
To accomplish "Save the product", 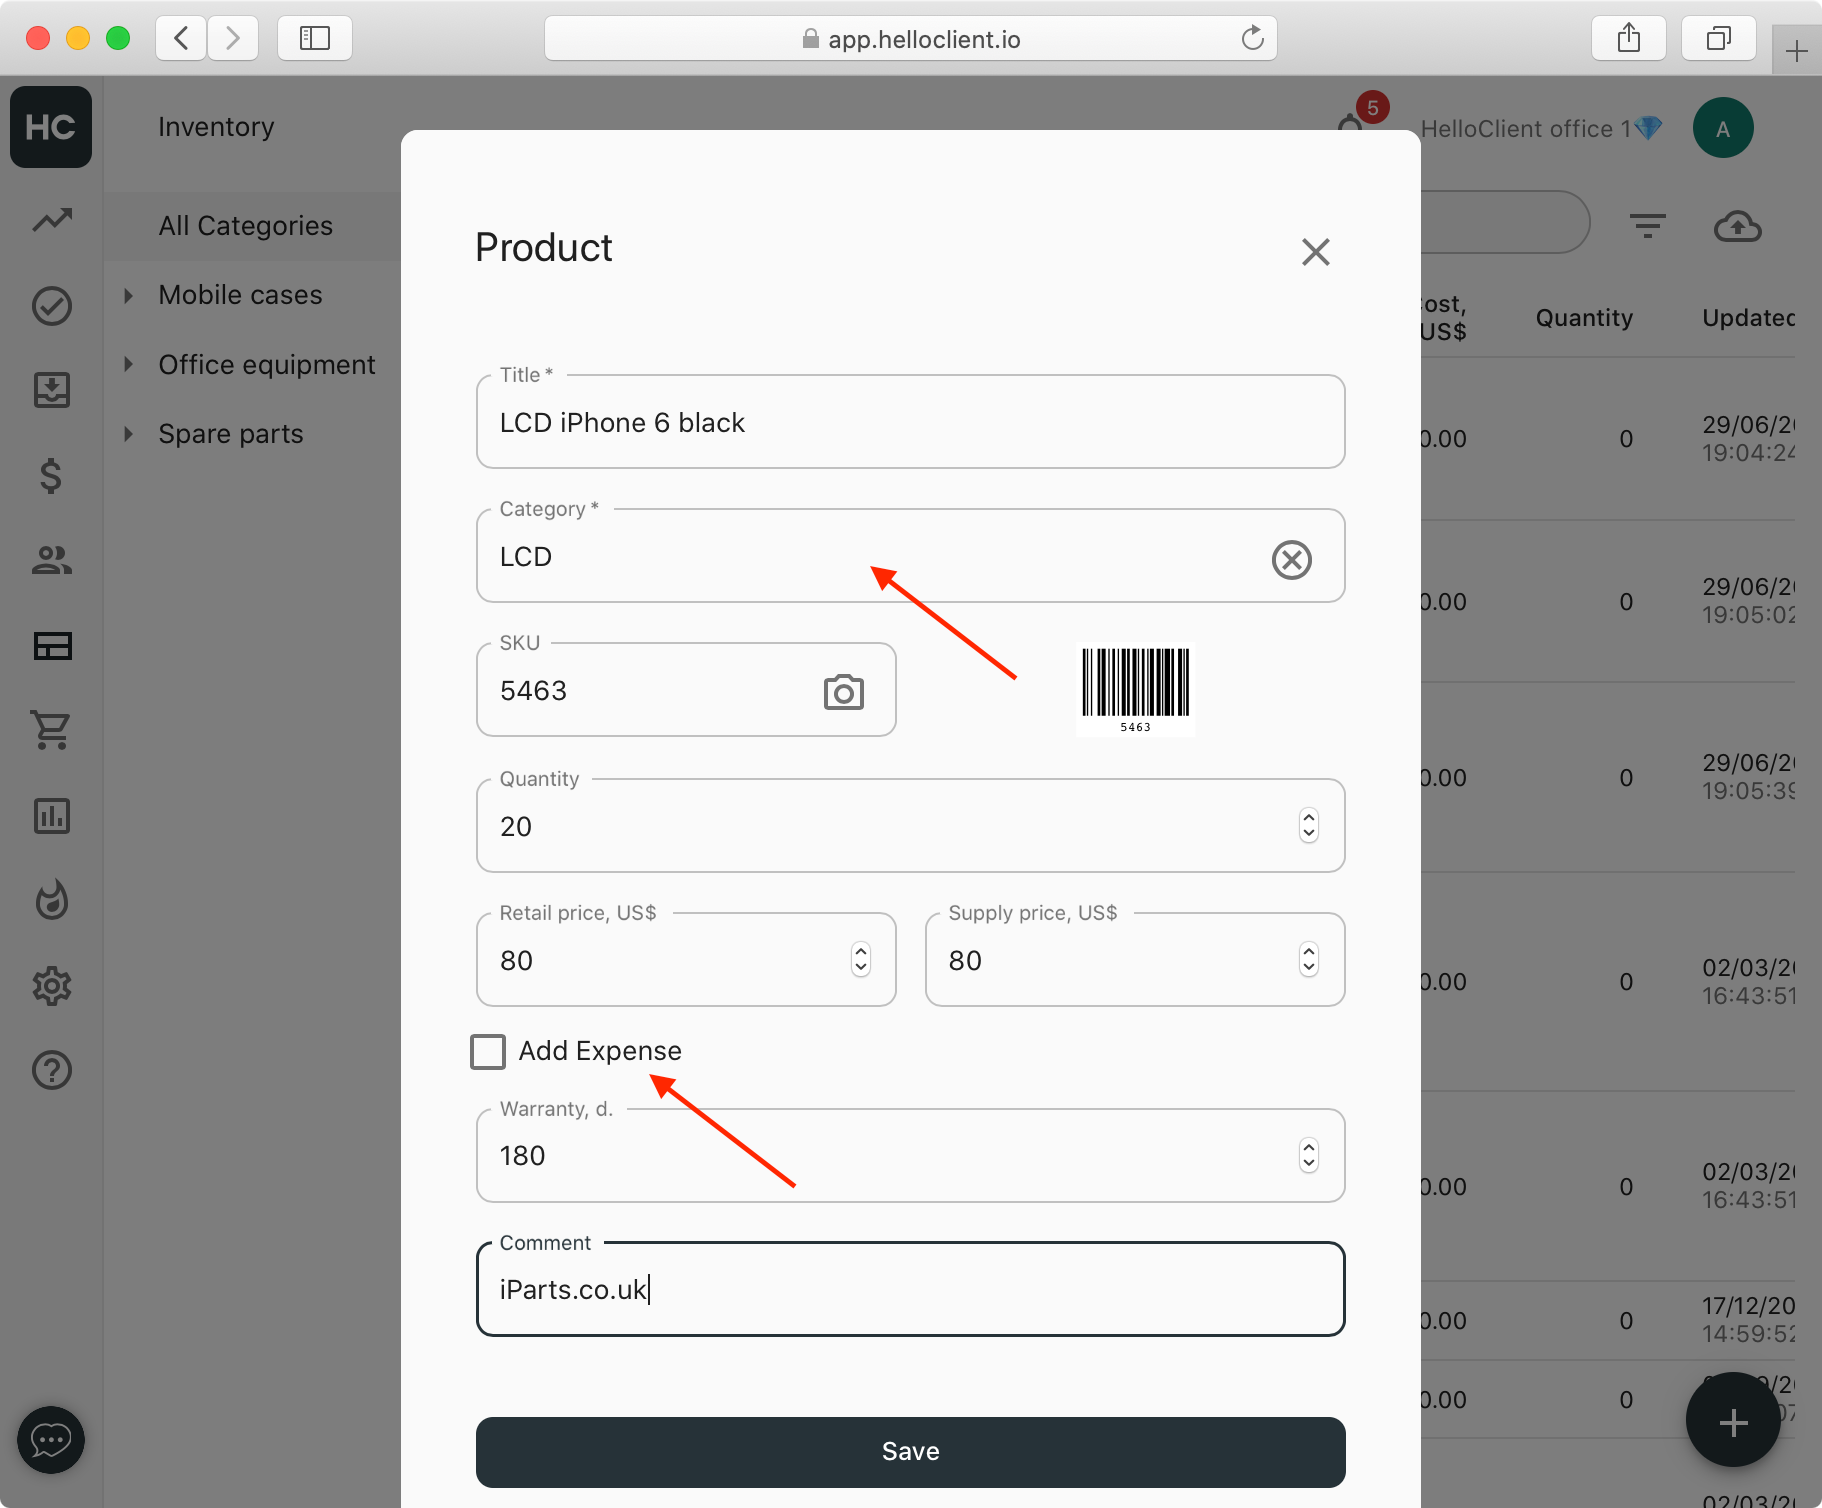I will click(x=911, y=1452).
